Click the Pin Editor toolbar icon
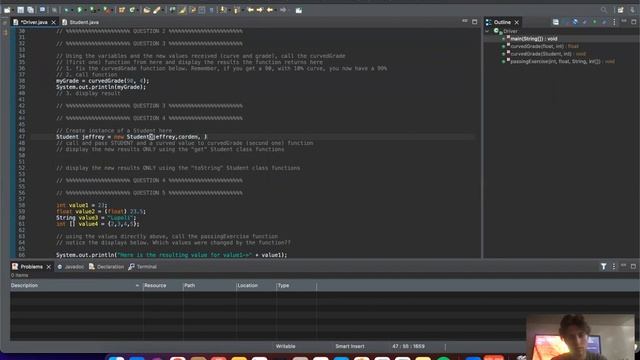640x360 pixels. click(x=299, y=10)
